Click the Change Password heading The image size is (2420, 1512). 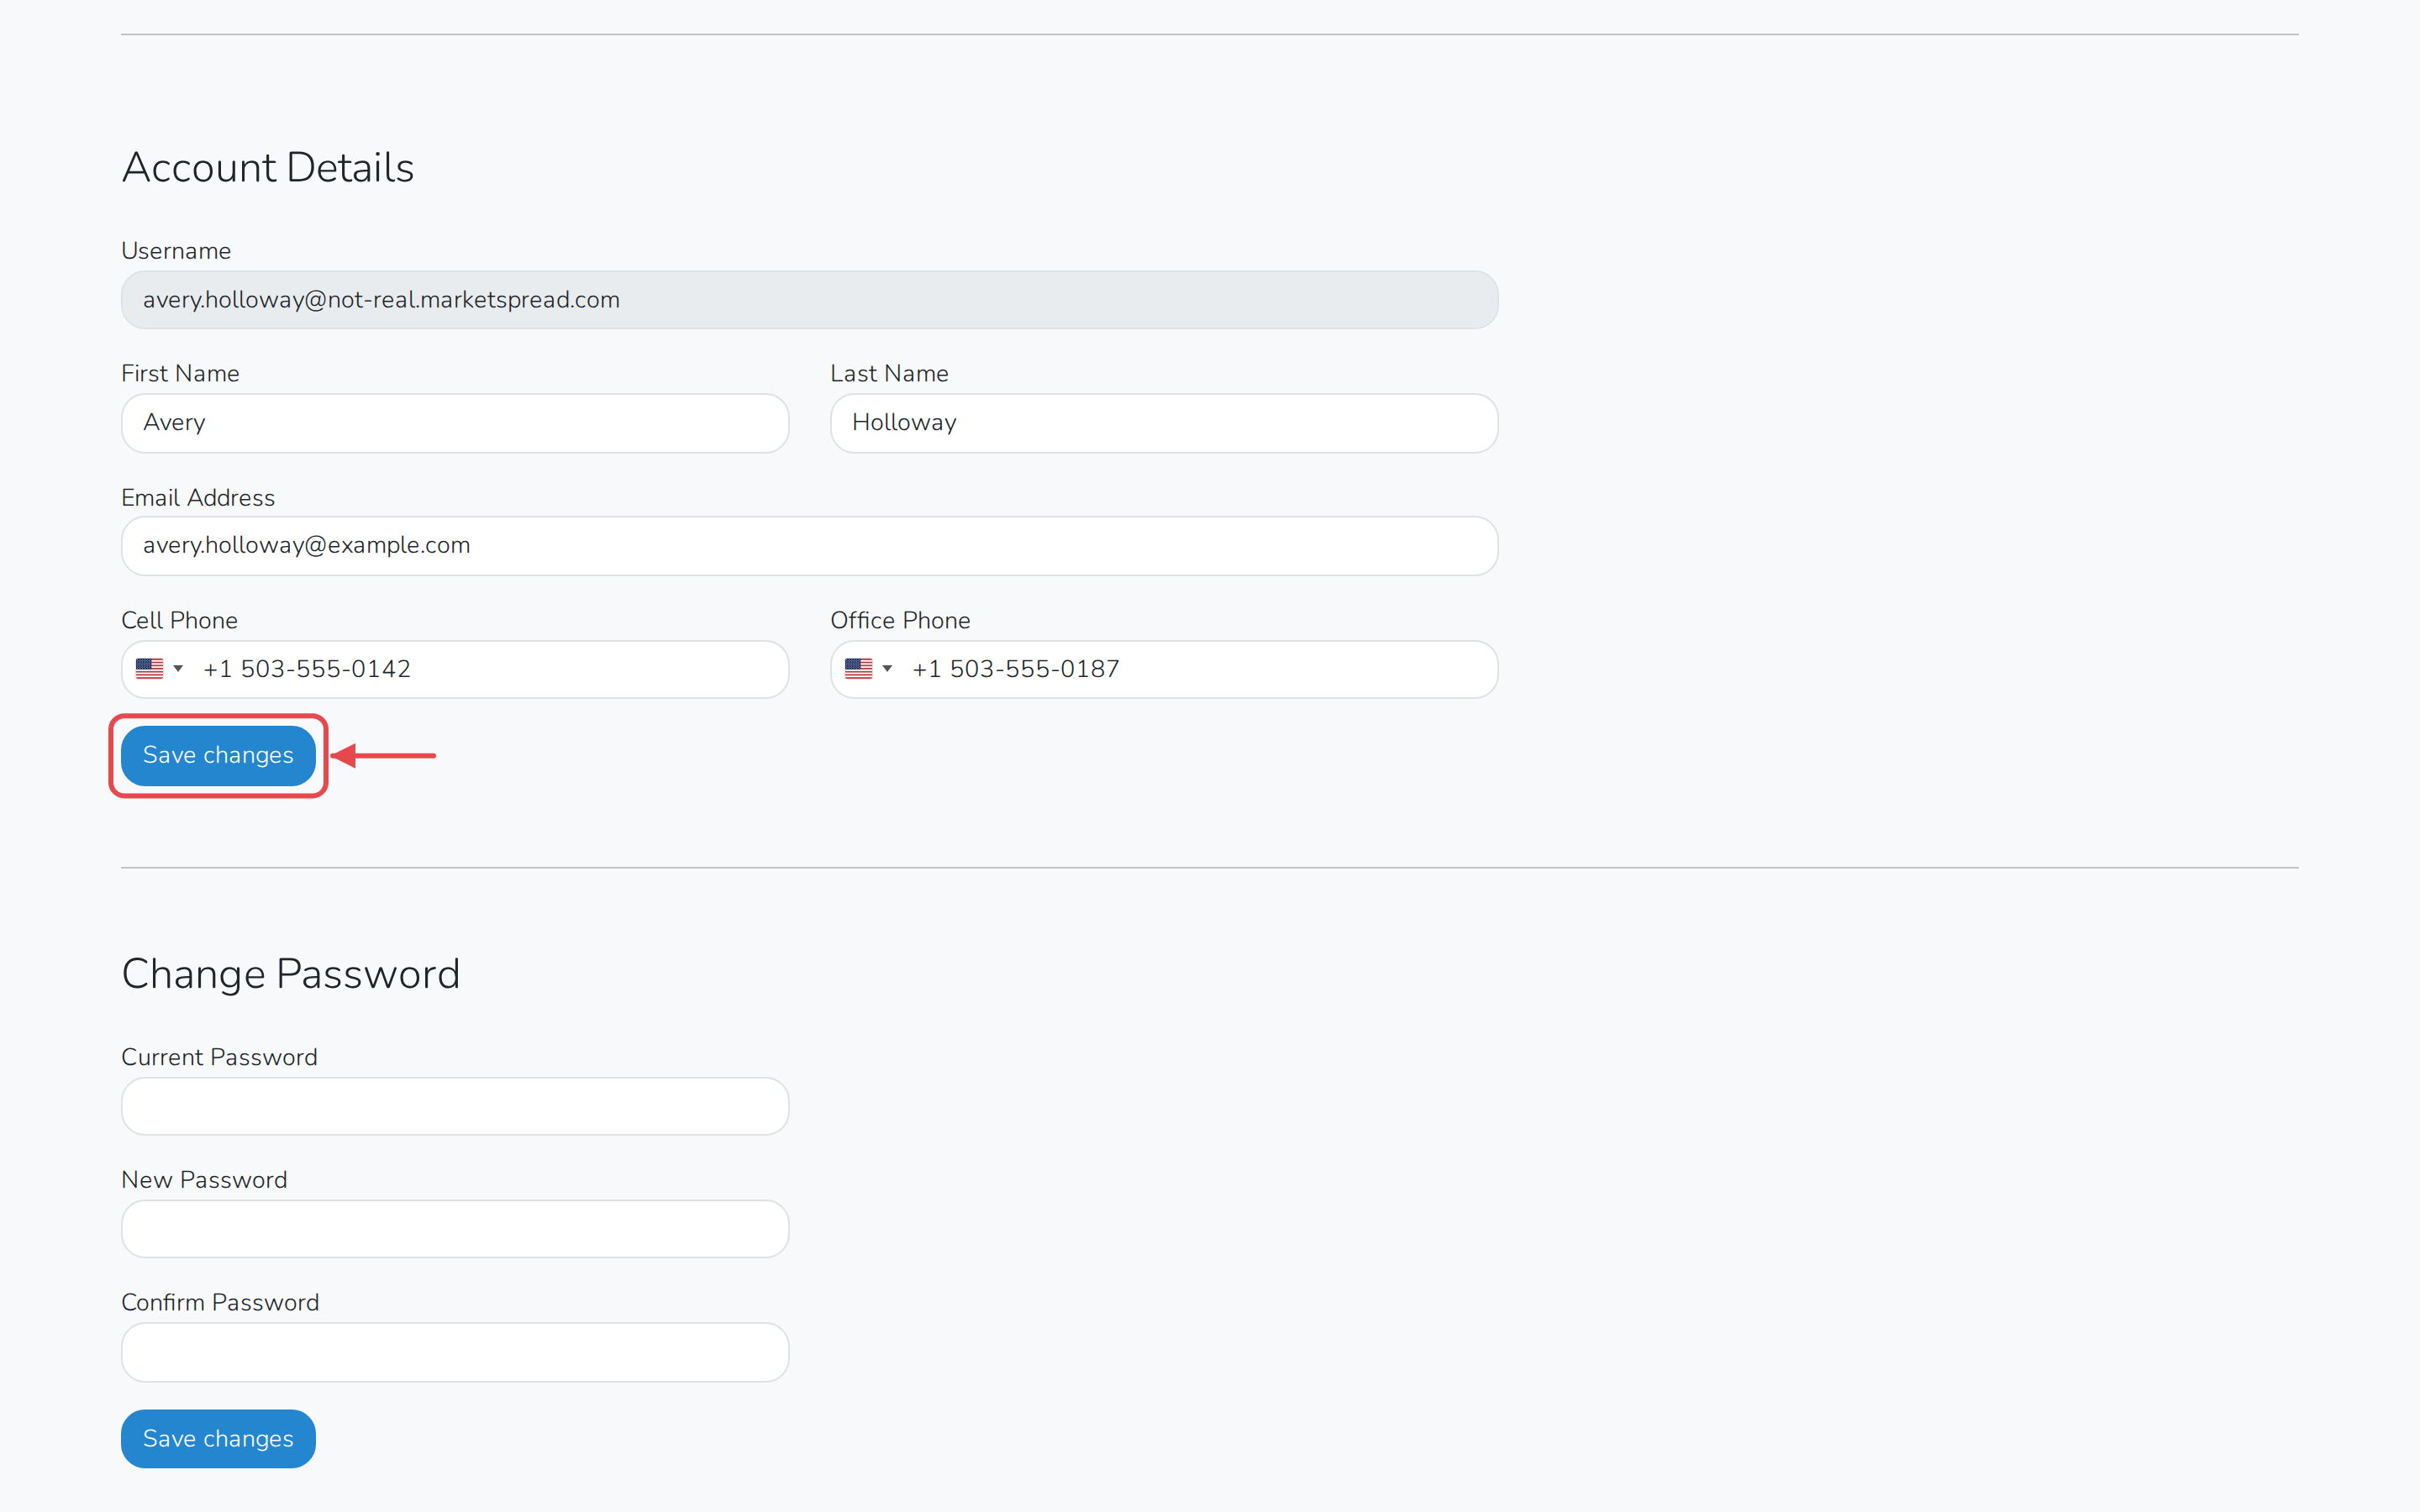click(x=291, y=974)
